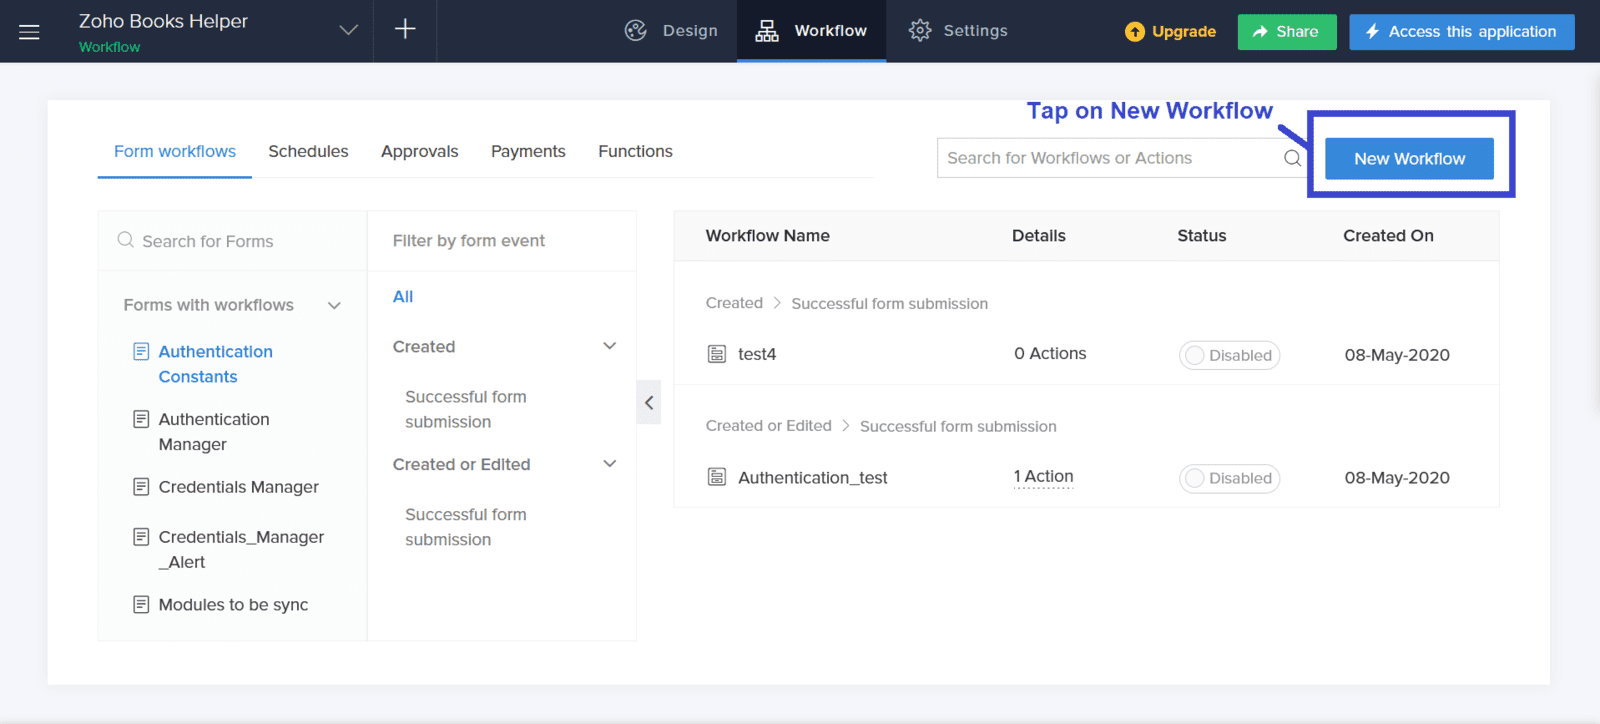
Task: Filter by Successful form submission under Created
Action: (x=466, y=409)
